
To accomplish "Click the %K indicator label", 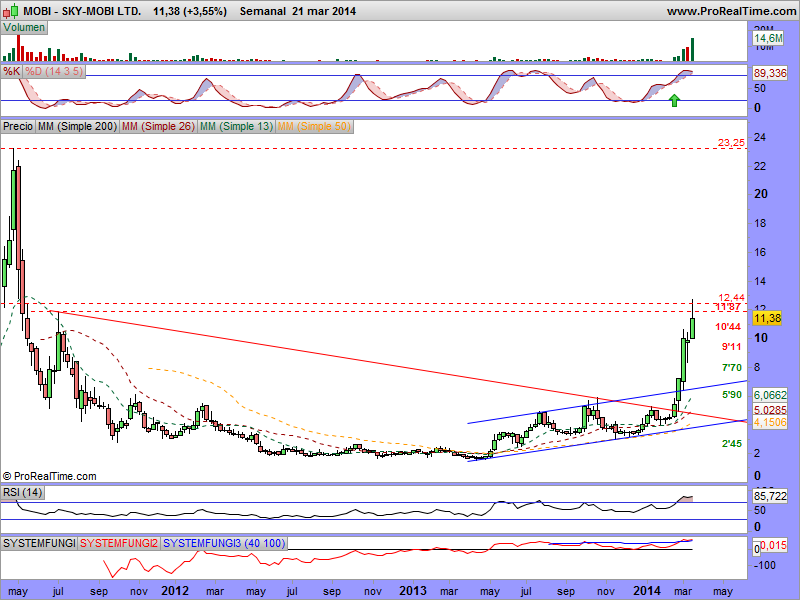I will pyautogui.click(x=12, y=72).
